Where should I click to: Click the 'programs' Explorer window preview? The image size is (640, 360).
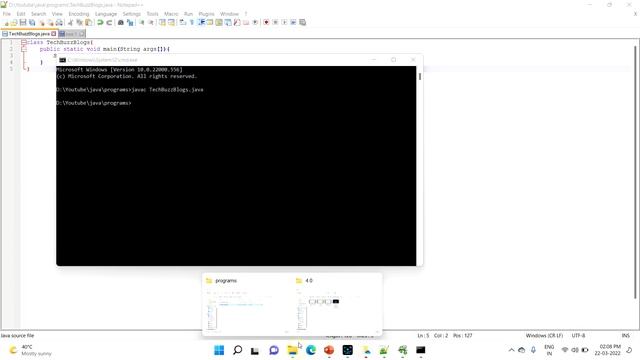pyautogui.click(x=247, y=304)
